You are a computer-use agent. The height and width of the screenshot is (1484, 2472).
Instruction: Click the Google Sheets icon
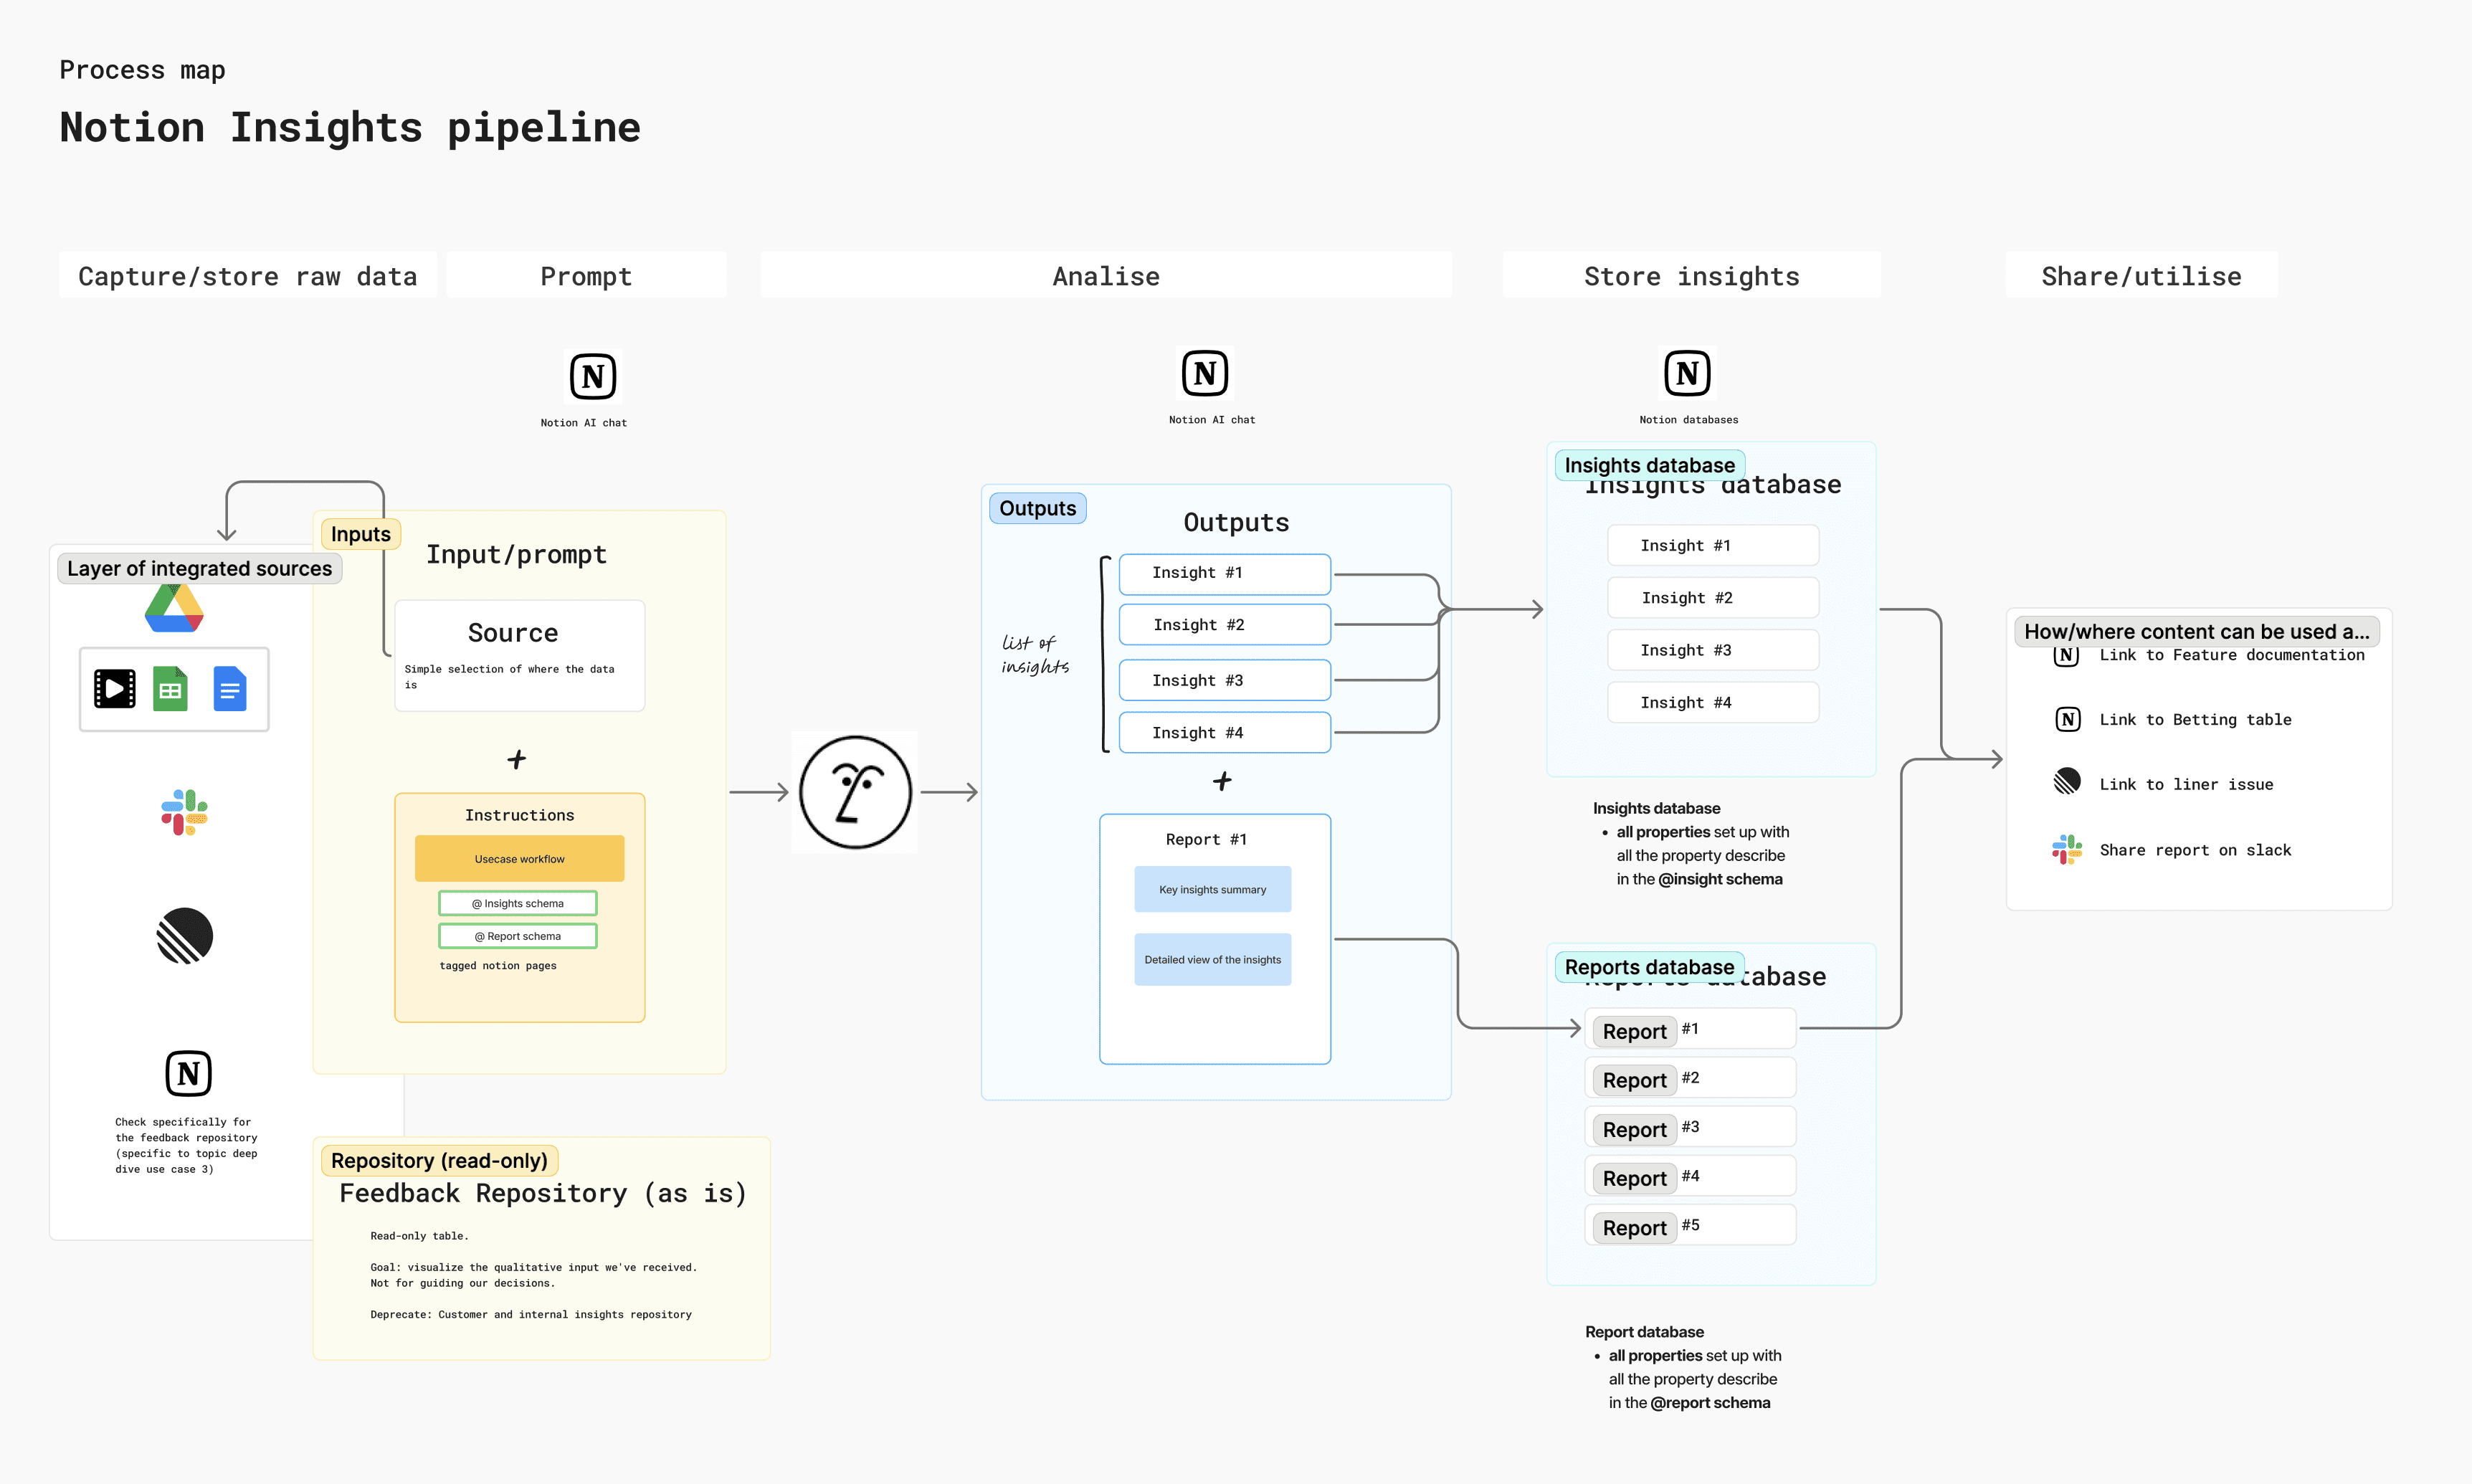(170, 689)
